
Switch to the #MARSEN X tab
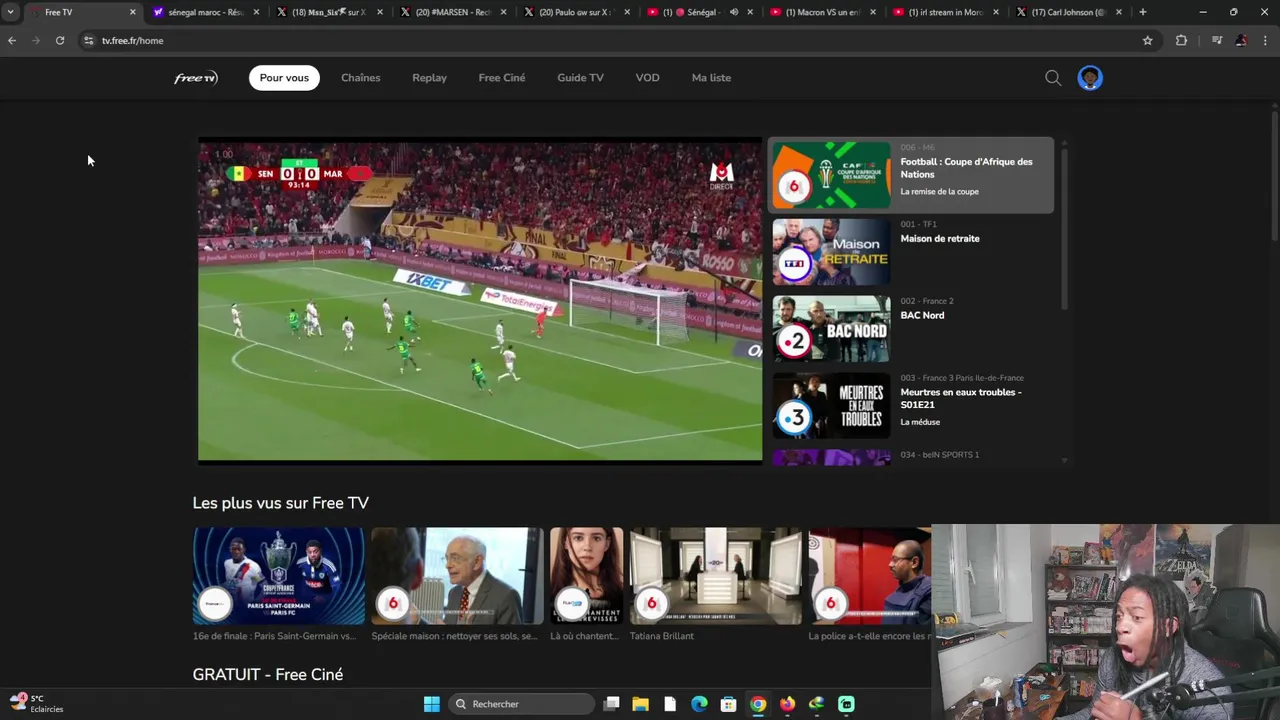click(453, 12)
